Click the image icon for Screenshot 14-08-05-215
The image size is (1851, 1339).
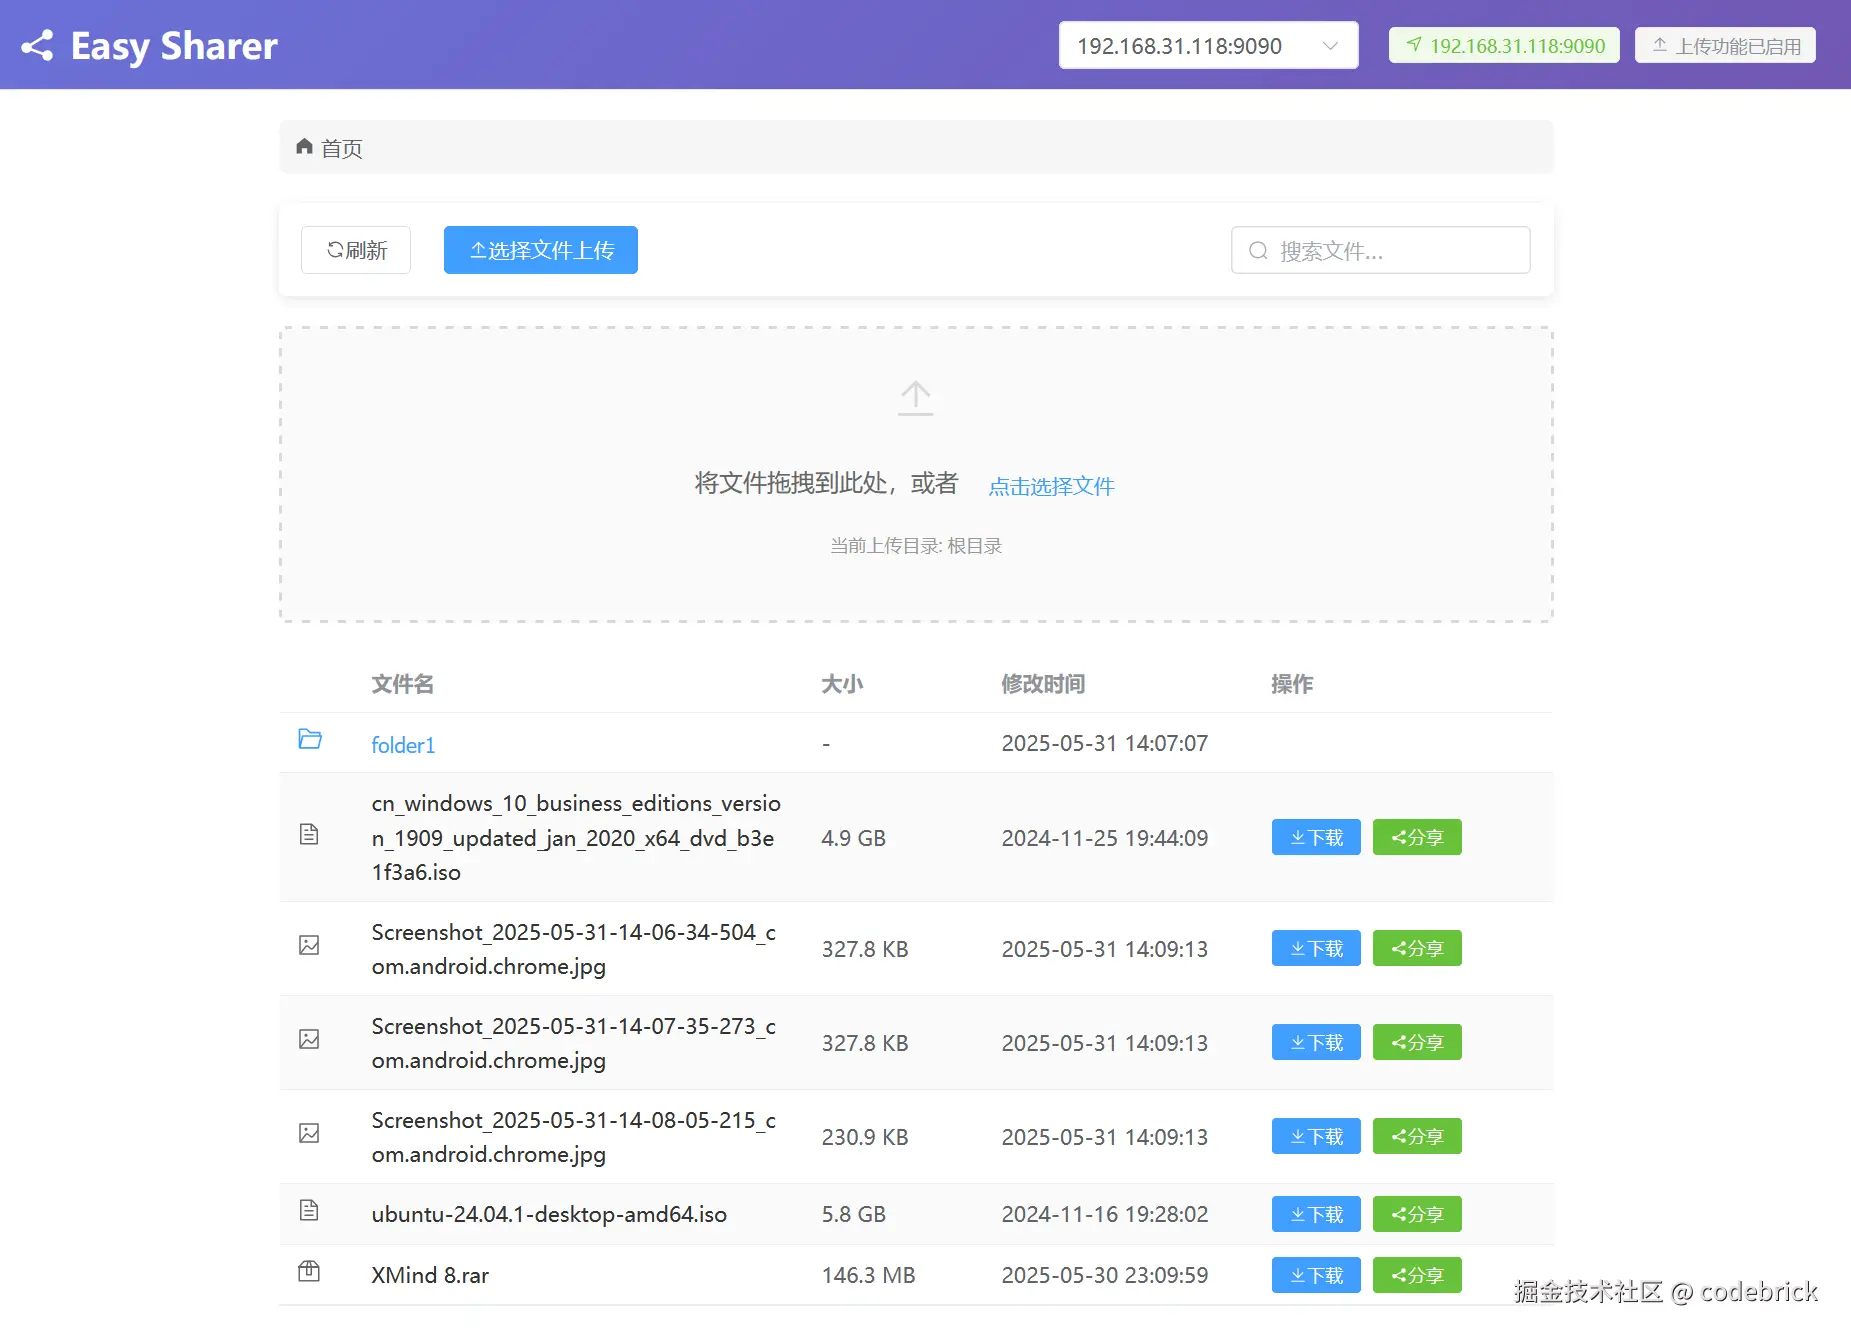click(309, 1133)
